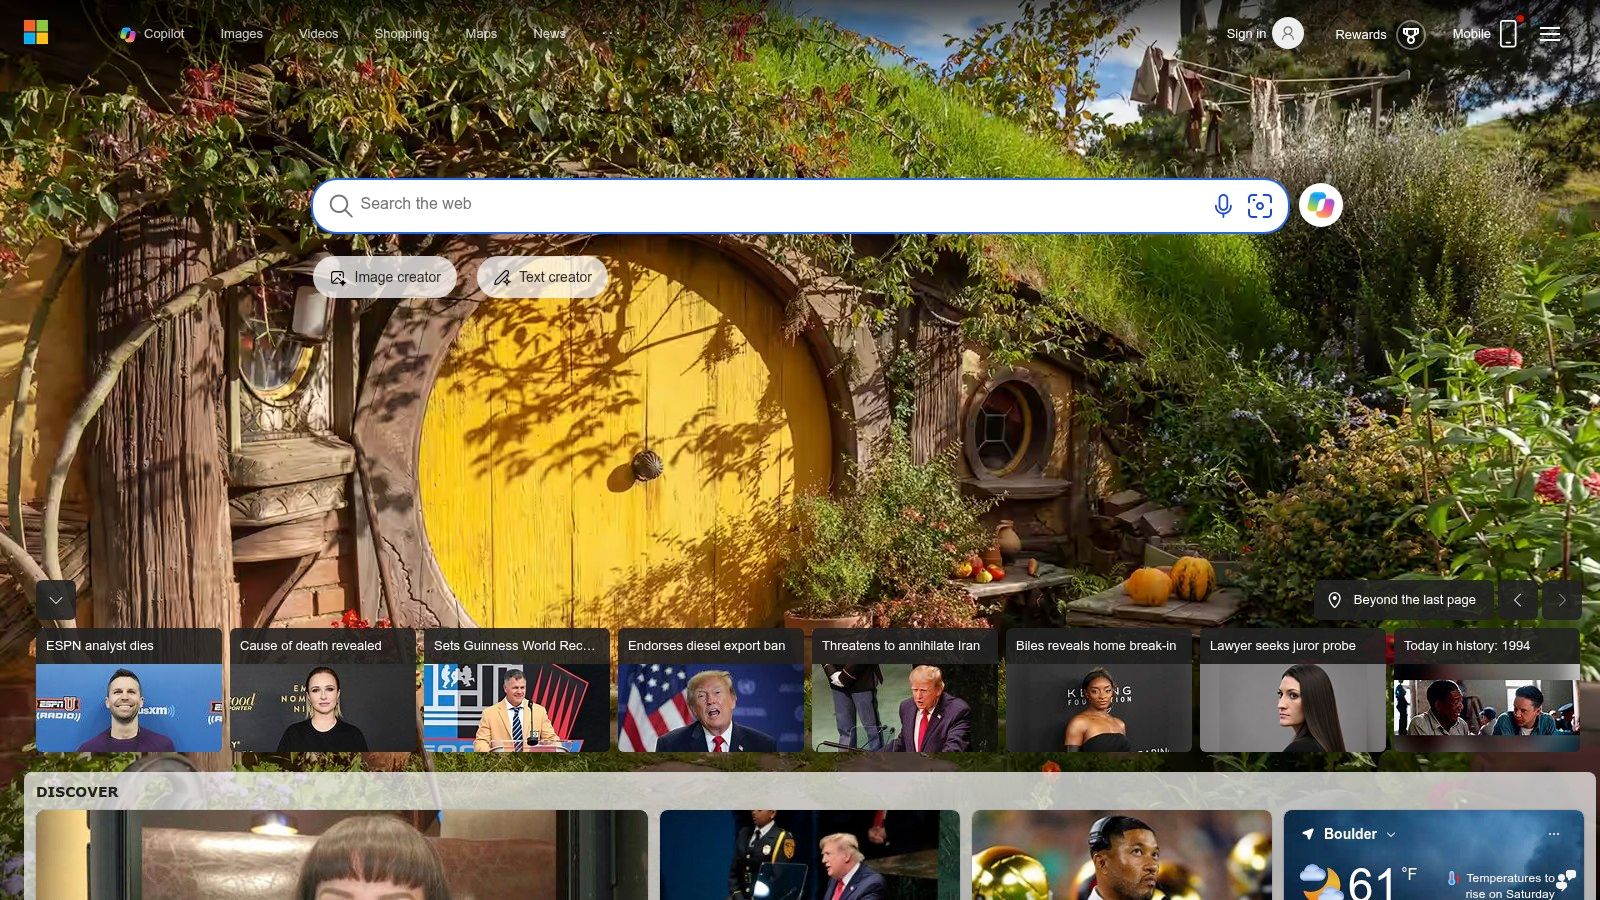Open the Text creator button
The image size is (1600, 900).
click(x=542, y=277)
